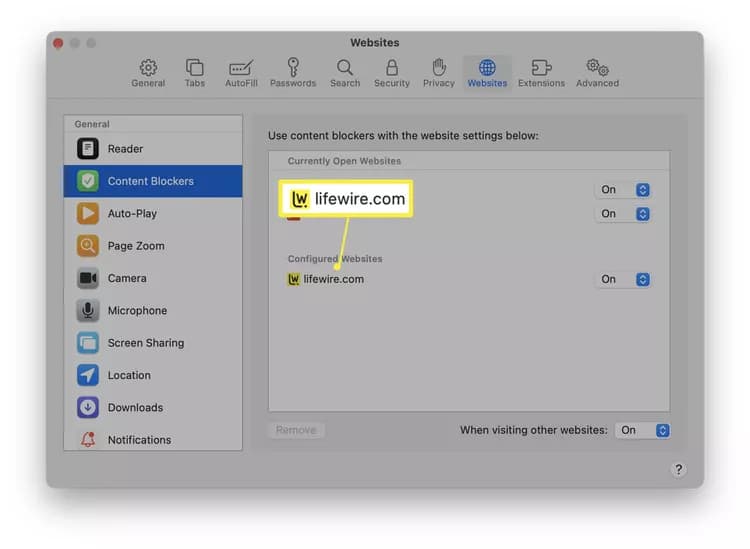Open Passwords key icon
The height and width of the screenshot is (549, 750).
tap(293, 73)
